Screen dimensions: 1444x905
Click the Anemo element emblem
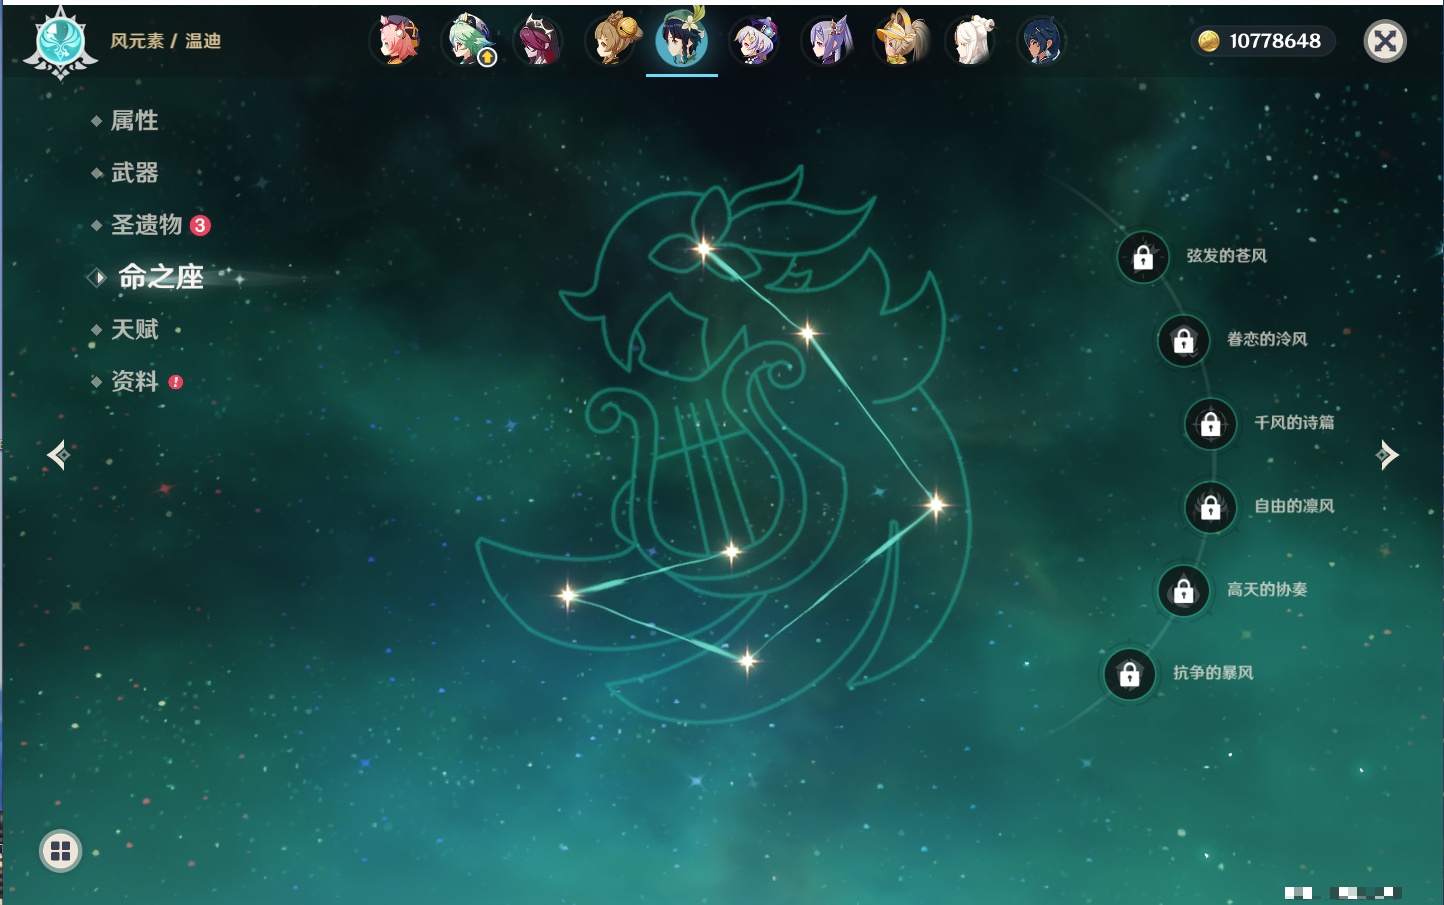click(x=60, y=42)
